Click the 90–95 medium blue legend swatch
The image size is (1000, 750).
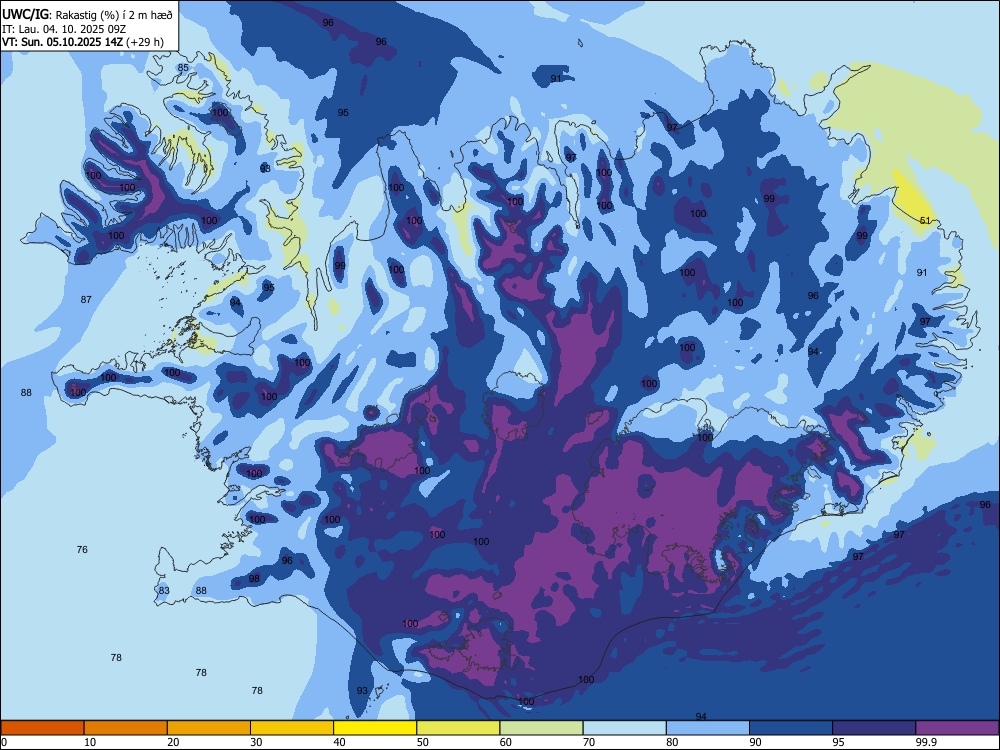791,728
